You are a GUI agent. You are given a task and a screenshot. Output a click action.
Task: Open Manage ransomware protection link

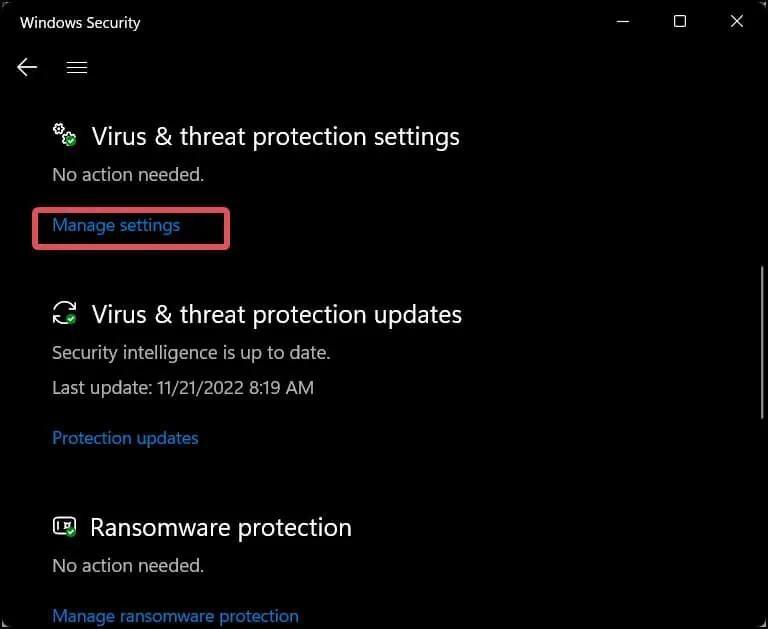(x=175, y=616)
